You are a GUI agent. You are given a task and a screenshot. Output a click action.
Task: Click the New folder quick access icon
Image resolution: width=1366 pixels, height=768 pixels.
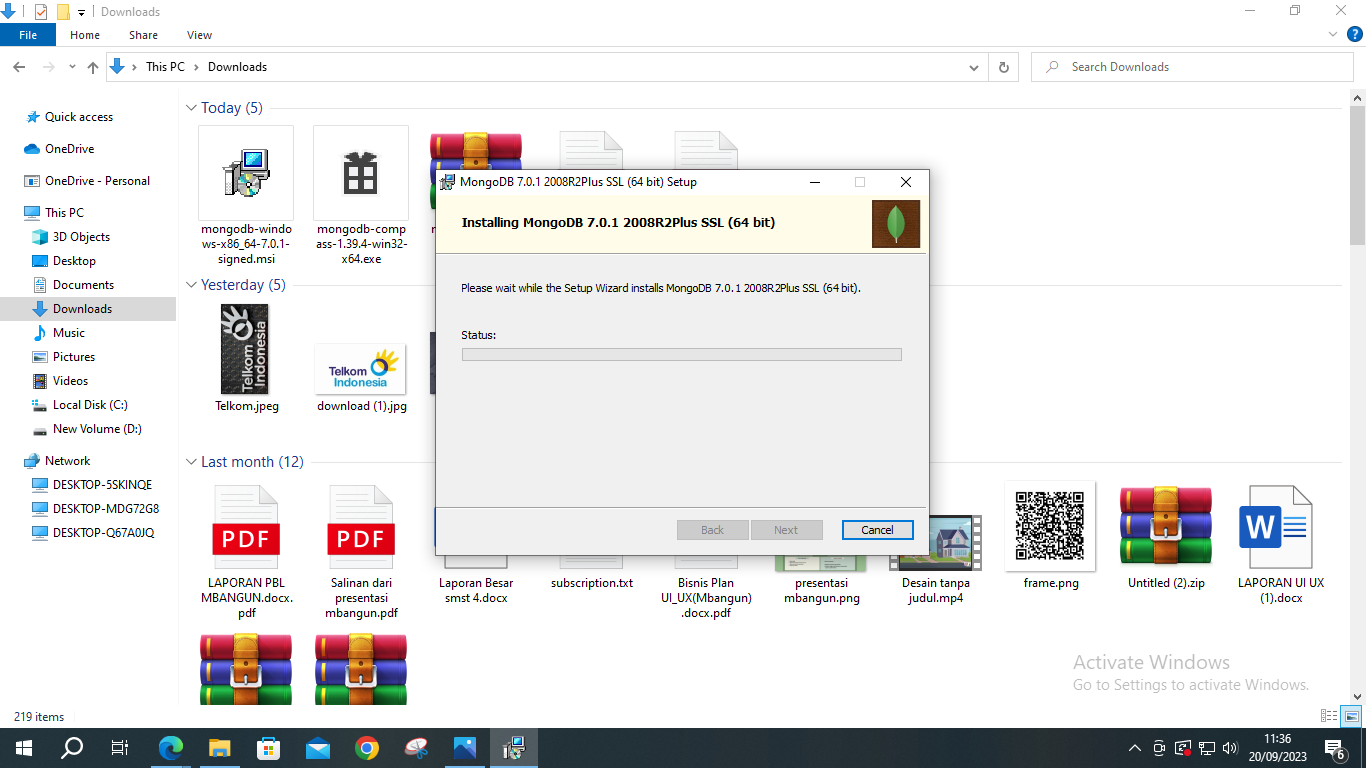coord(63,12)
